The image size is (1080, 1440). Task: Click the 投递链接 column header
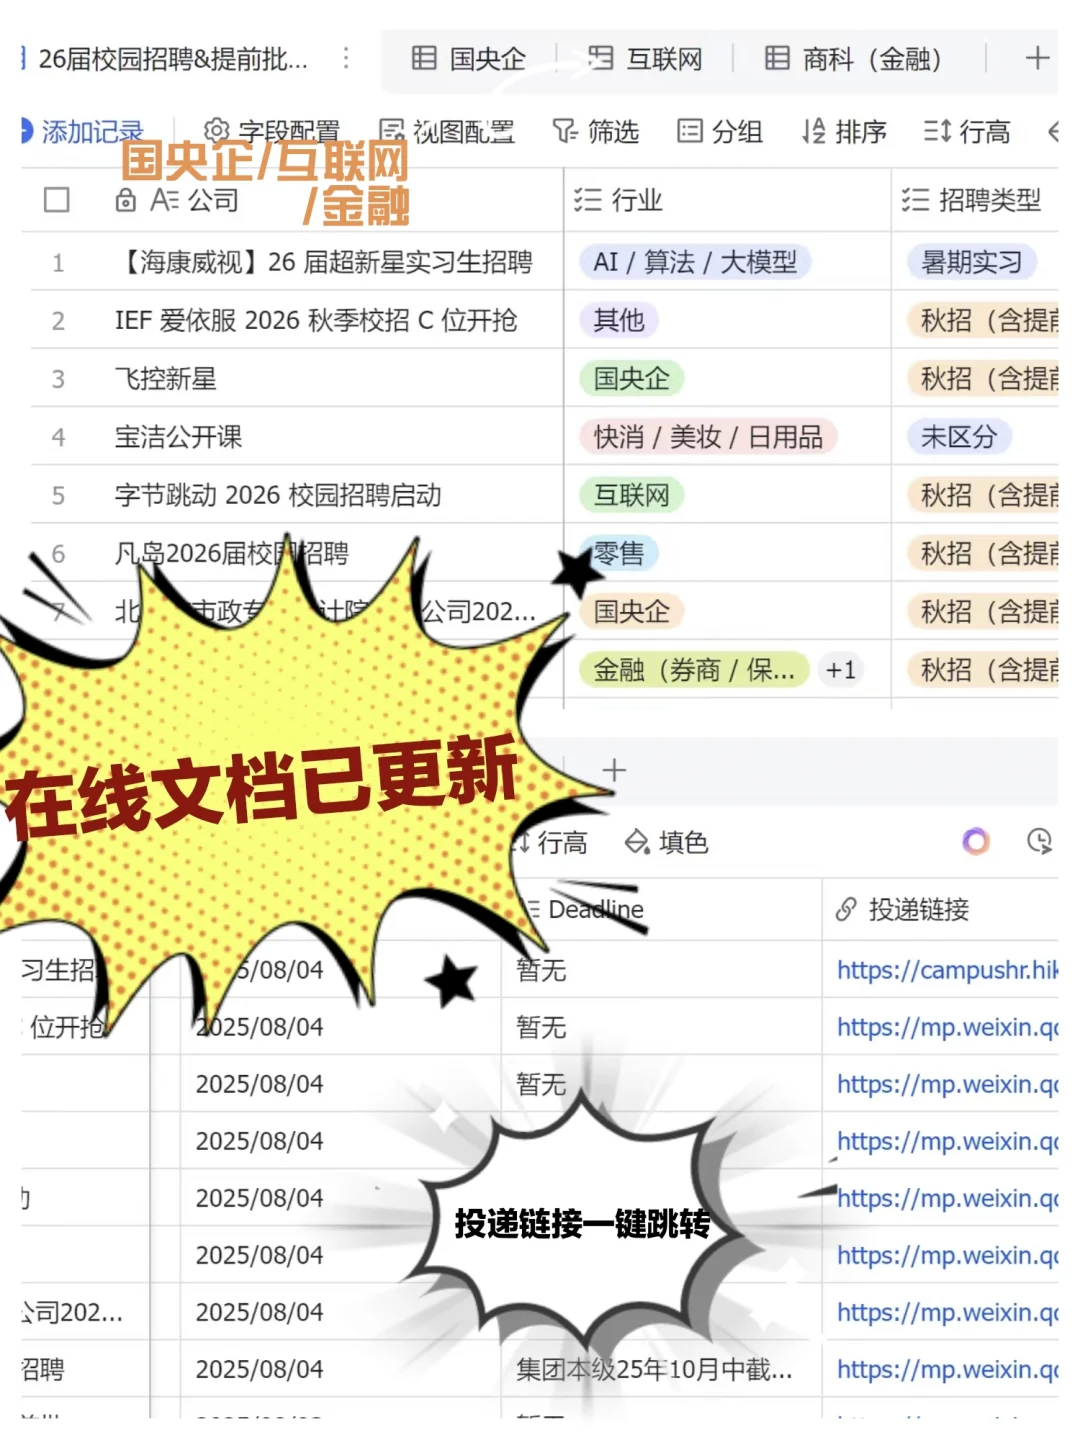pos(902,909)
